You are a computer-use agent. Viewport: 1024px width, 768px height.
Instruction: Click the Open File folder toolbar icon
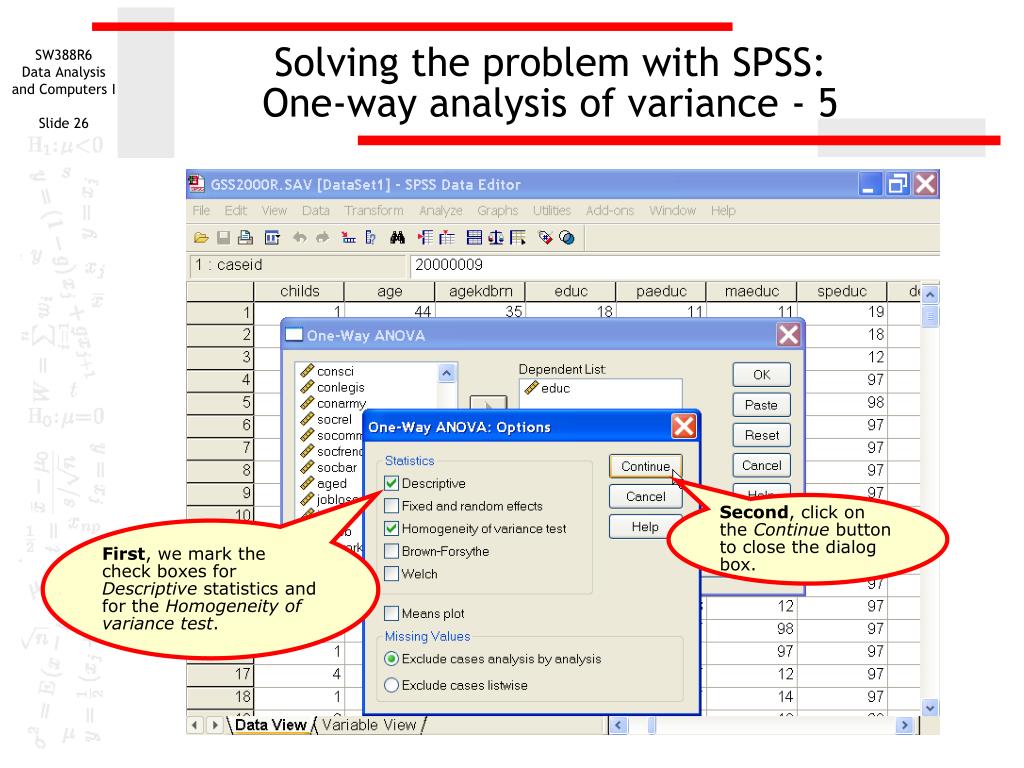pos(201,238)
